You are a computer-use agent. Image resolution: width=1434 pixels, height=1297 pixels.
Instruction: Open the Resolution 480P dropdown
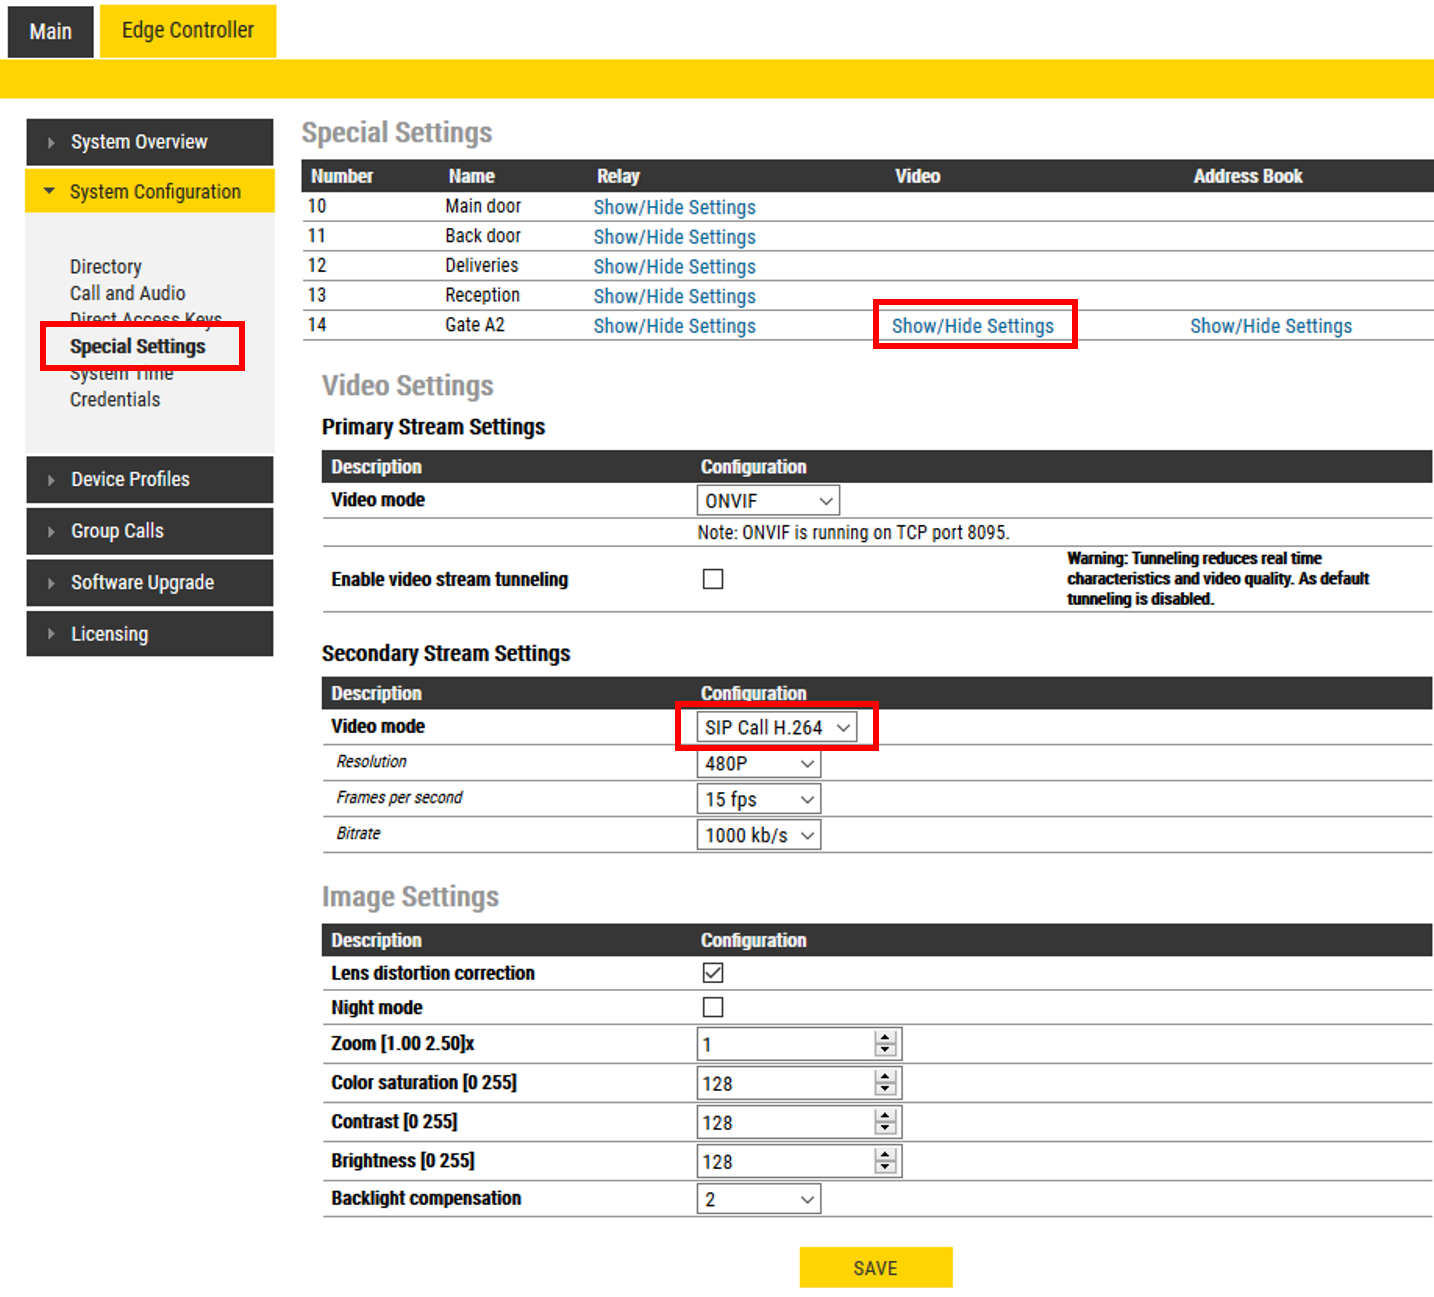point(758,764)
